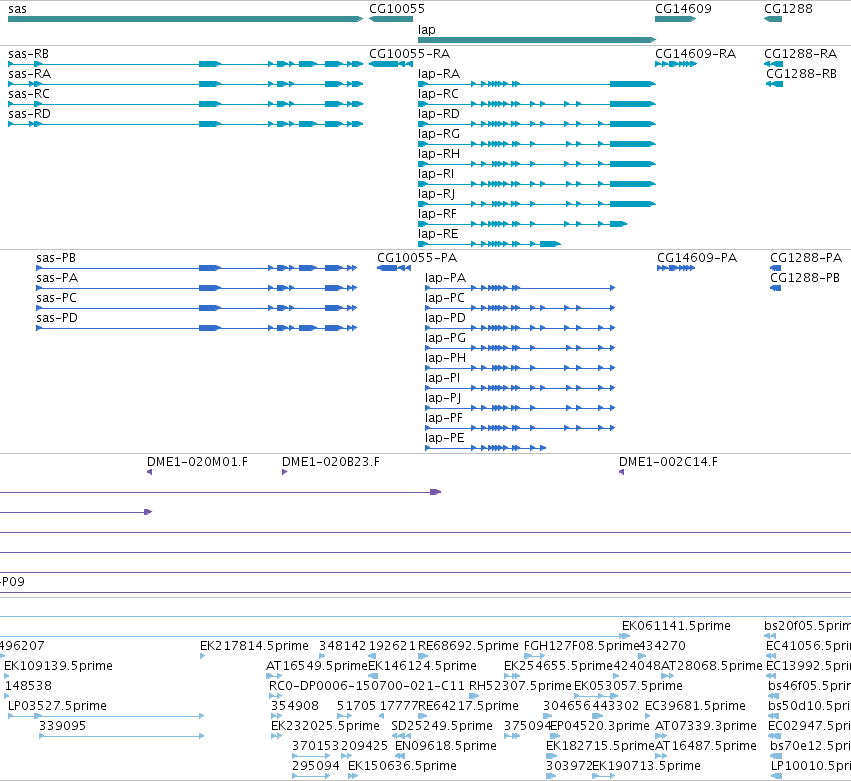Select the FGH127F08.5prime EST label

(x=581, y=646)
